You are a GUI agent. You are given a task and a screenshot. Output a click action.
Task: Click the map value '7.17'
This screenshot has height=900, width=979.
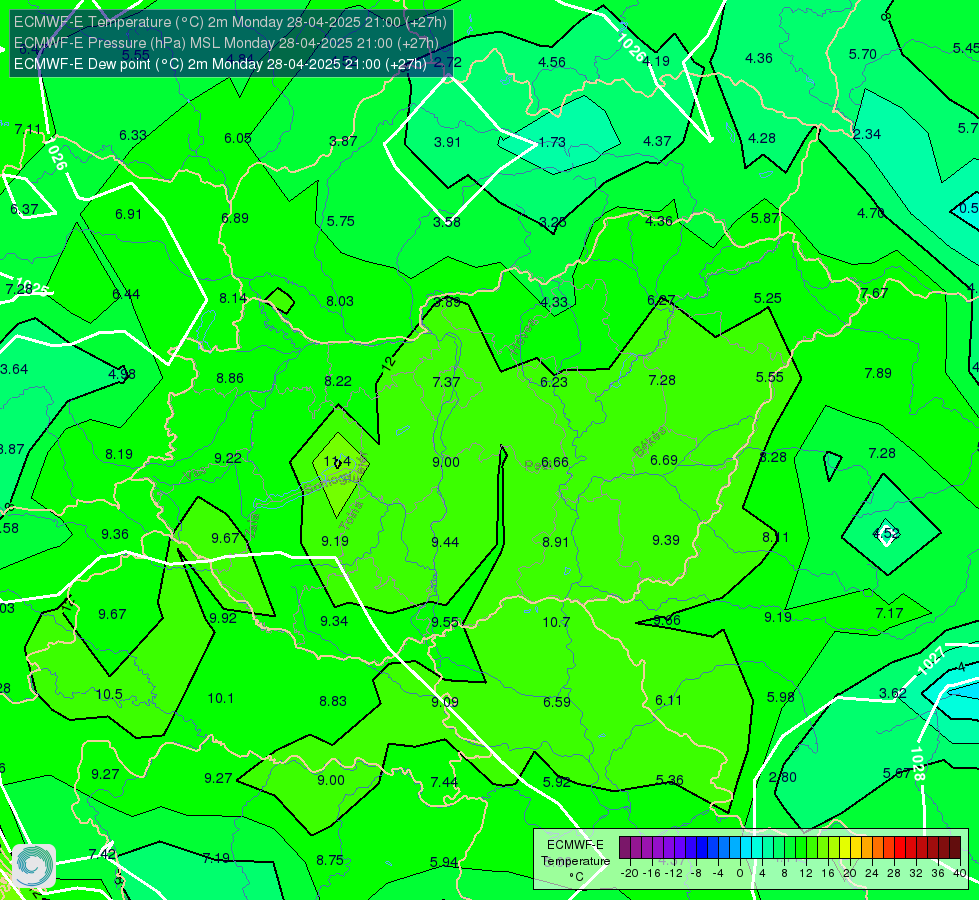click(x=889, y=613)
